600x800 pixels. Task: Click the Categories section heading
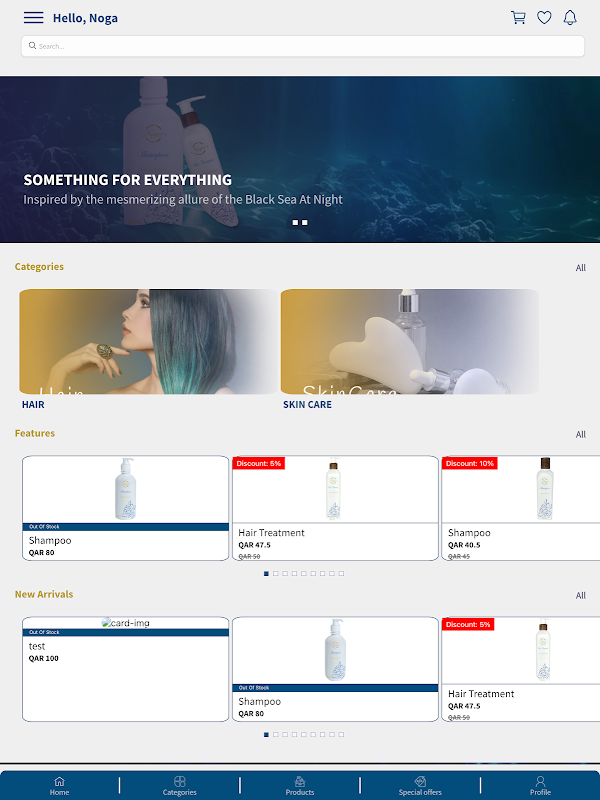click(39, 267)
